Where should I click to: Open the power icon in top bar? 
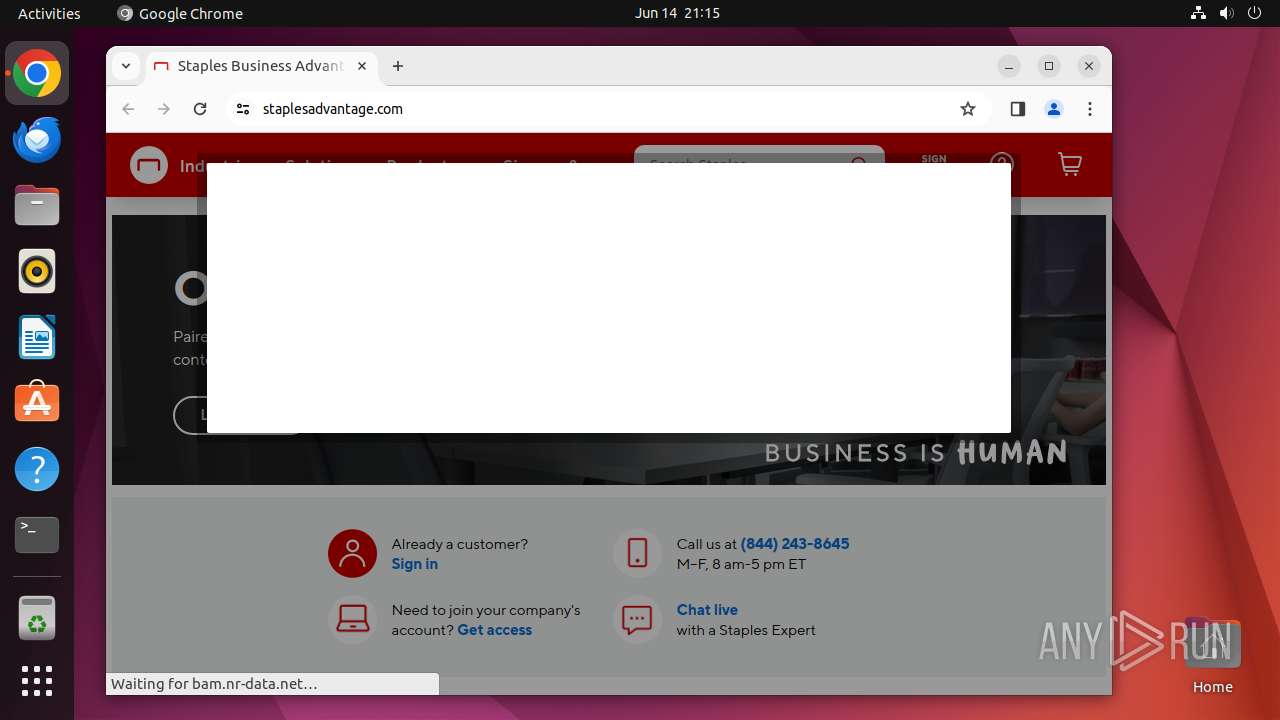pos(1254,13)
